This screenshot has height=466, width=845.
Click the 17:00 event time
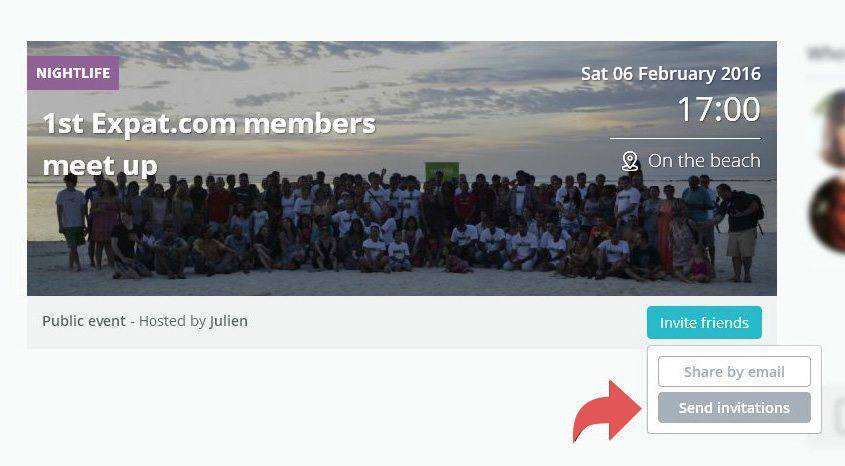coord(719,109)
